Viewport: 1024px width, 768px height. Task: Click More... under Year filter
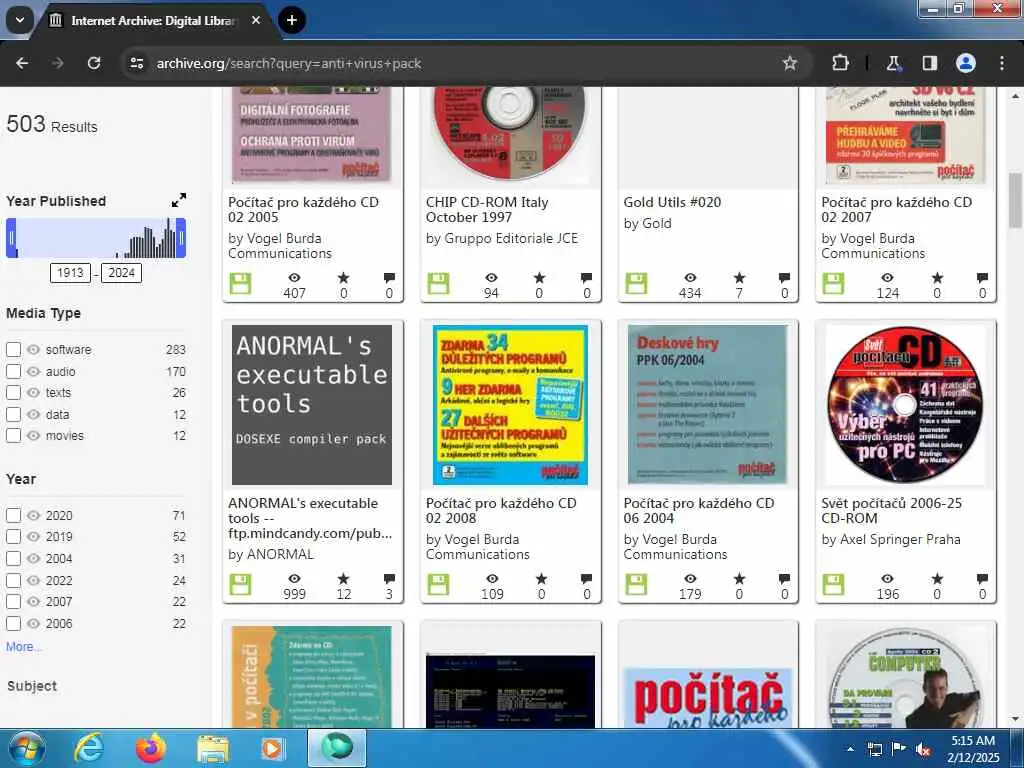point(24,647)
